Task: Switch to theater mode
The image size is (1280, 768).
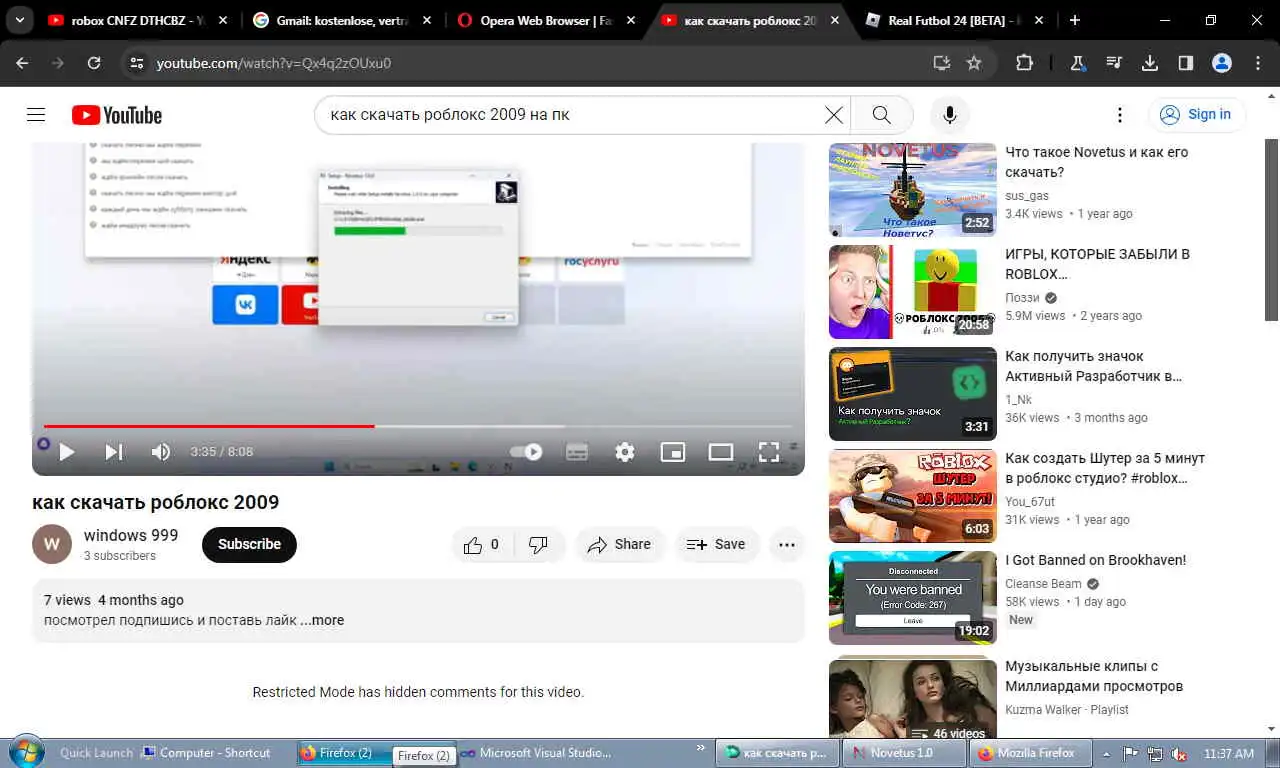Action: click(x=721, y=452)
